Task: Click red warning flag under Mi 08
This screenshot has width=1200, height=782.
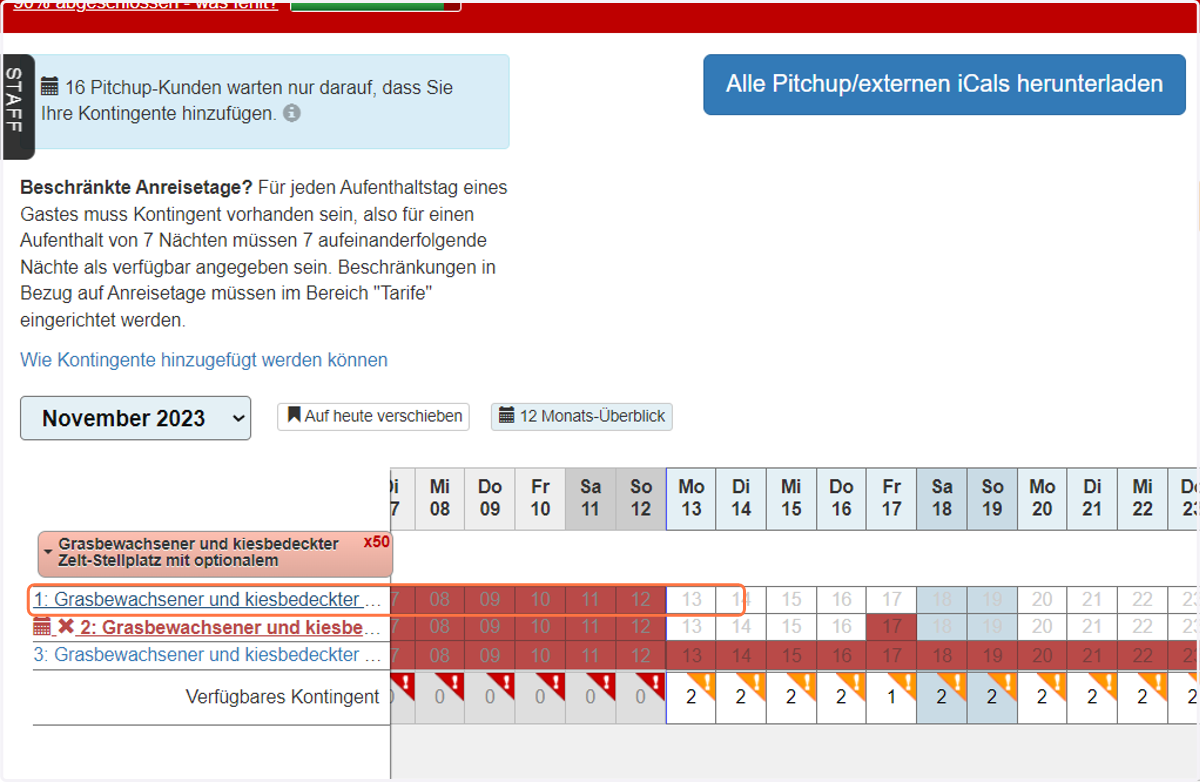Action: 455,683
